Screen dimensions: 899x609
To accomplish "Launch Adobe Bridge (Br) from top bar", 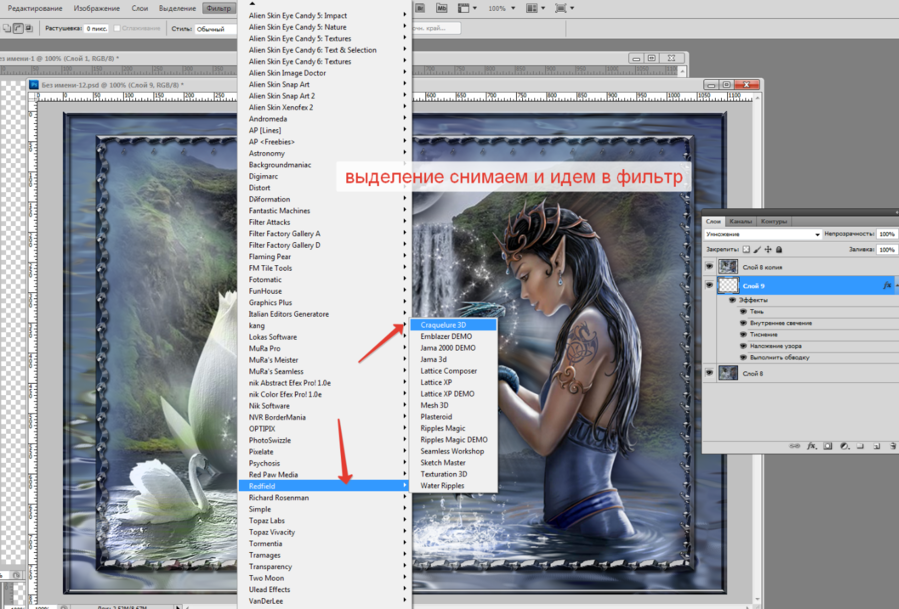I will pyautogui.click(x=420, y=8).
